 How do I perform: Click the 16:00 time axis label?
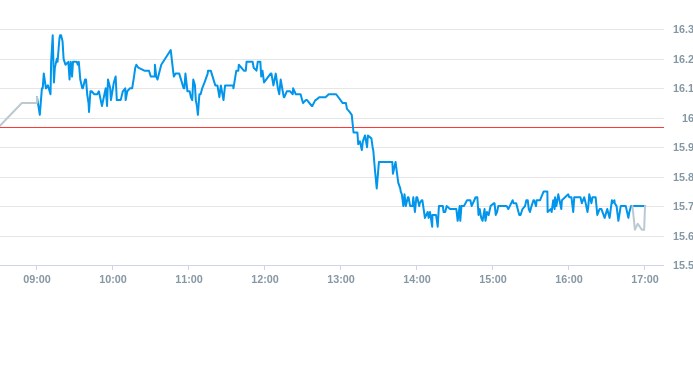(569, 279)
